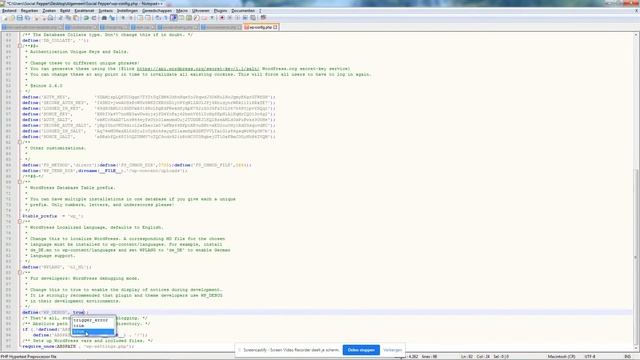Select middle autocomplete suggestion in list
The height and width of the screenshot is (360, 640).
tap(93, 326)
